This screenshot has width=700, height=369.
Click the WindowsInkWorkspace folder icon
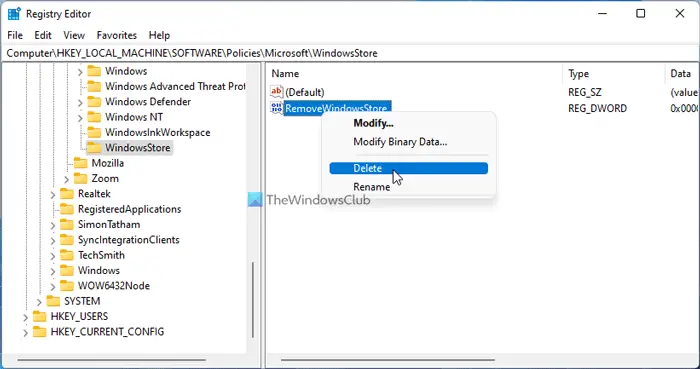(94, 133)
